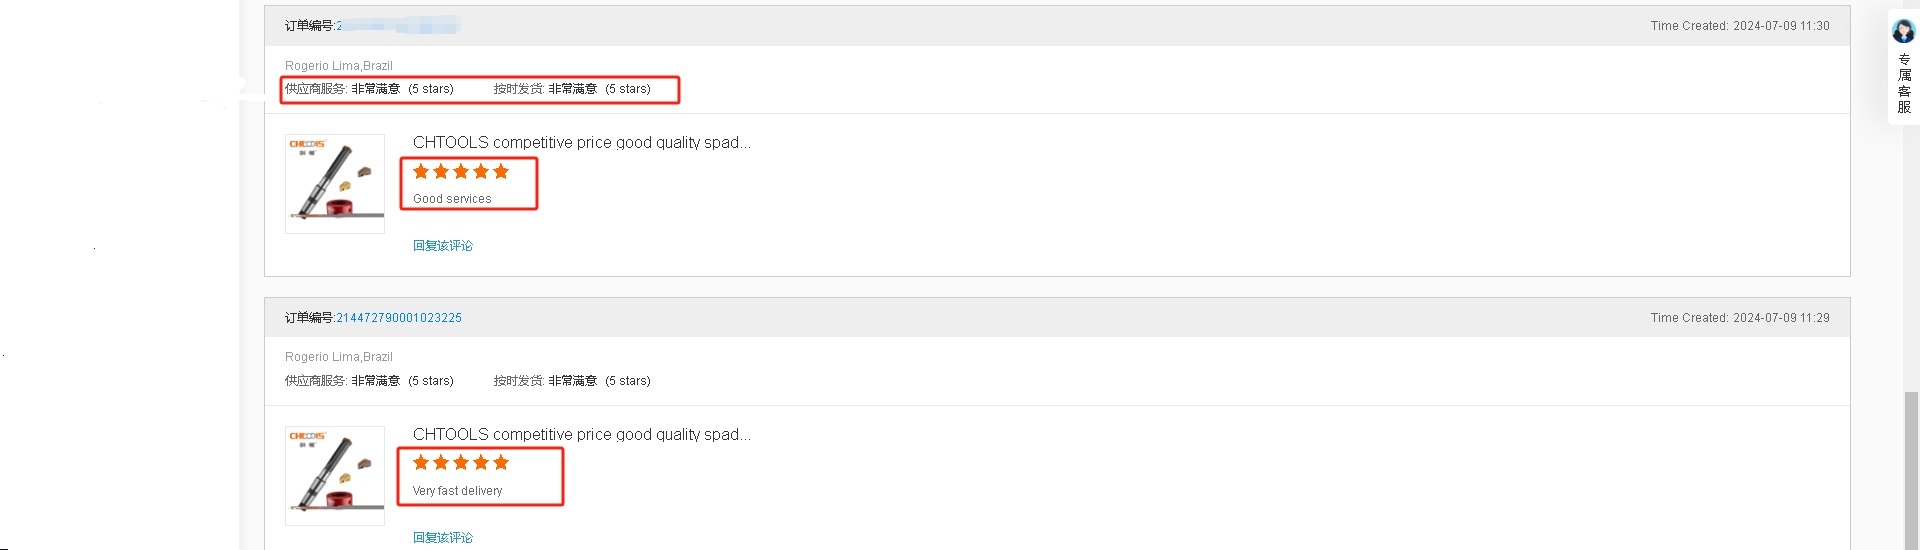Click third star in "Good services" rating
Image resolution: width=1920 pixels, height=550 pixels.
461,172
